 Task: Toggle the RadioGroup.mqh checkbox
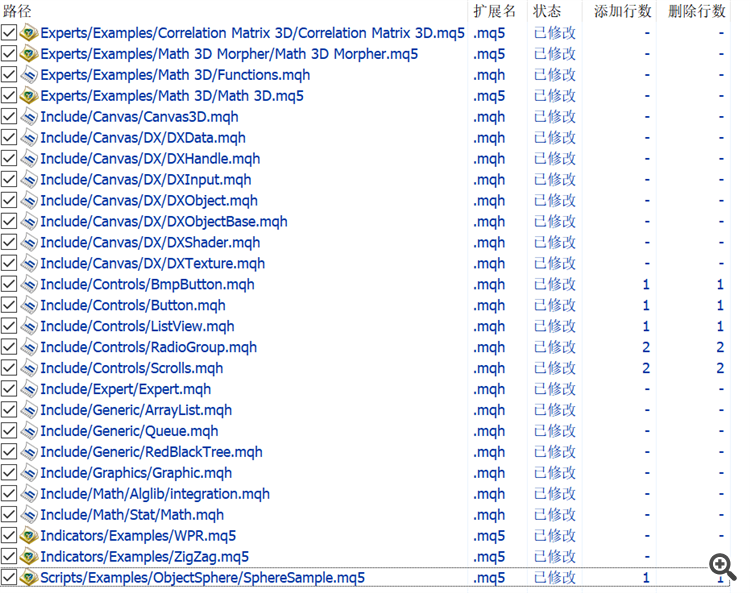pos(9,347)
